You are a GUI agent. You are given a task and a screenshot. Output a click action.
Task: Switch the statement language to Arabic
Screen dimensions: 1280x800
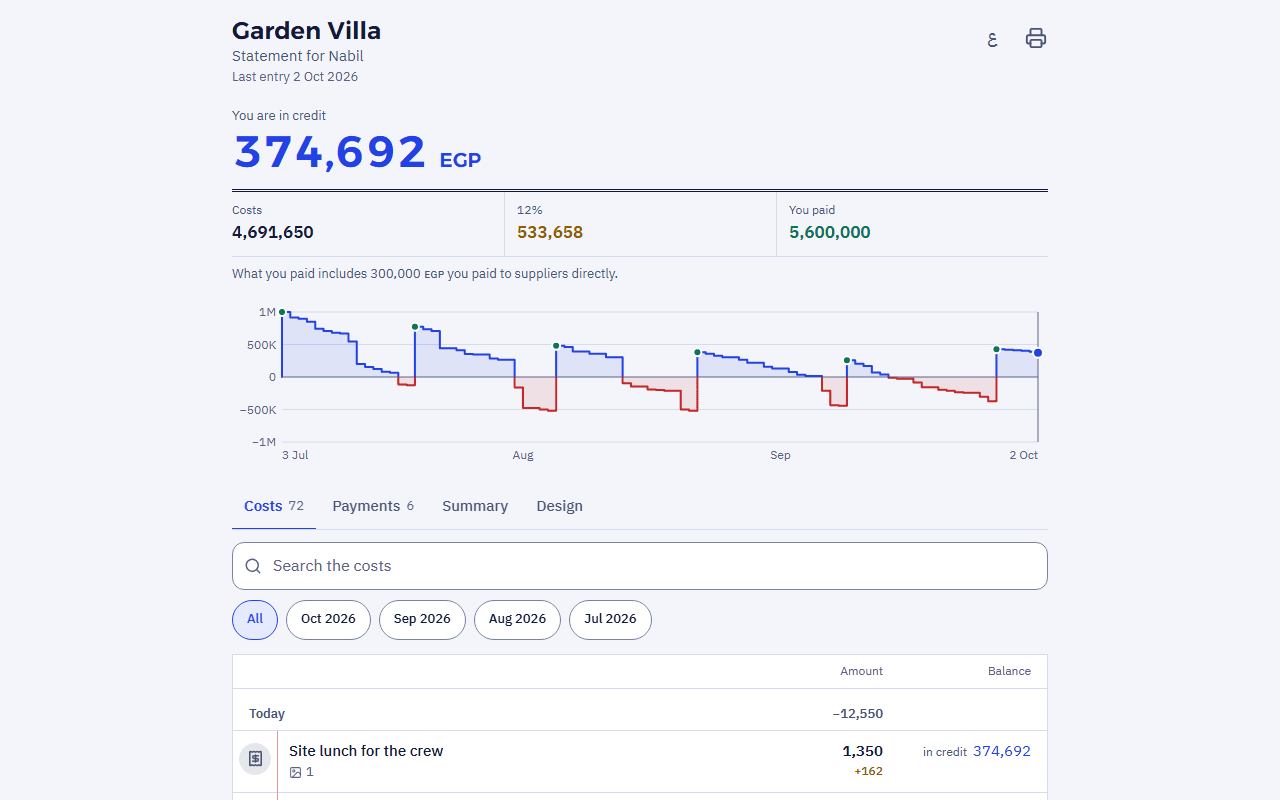tap(992, 39)
